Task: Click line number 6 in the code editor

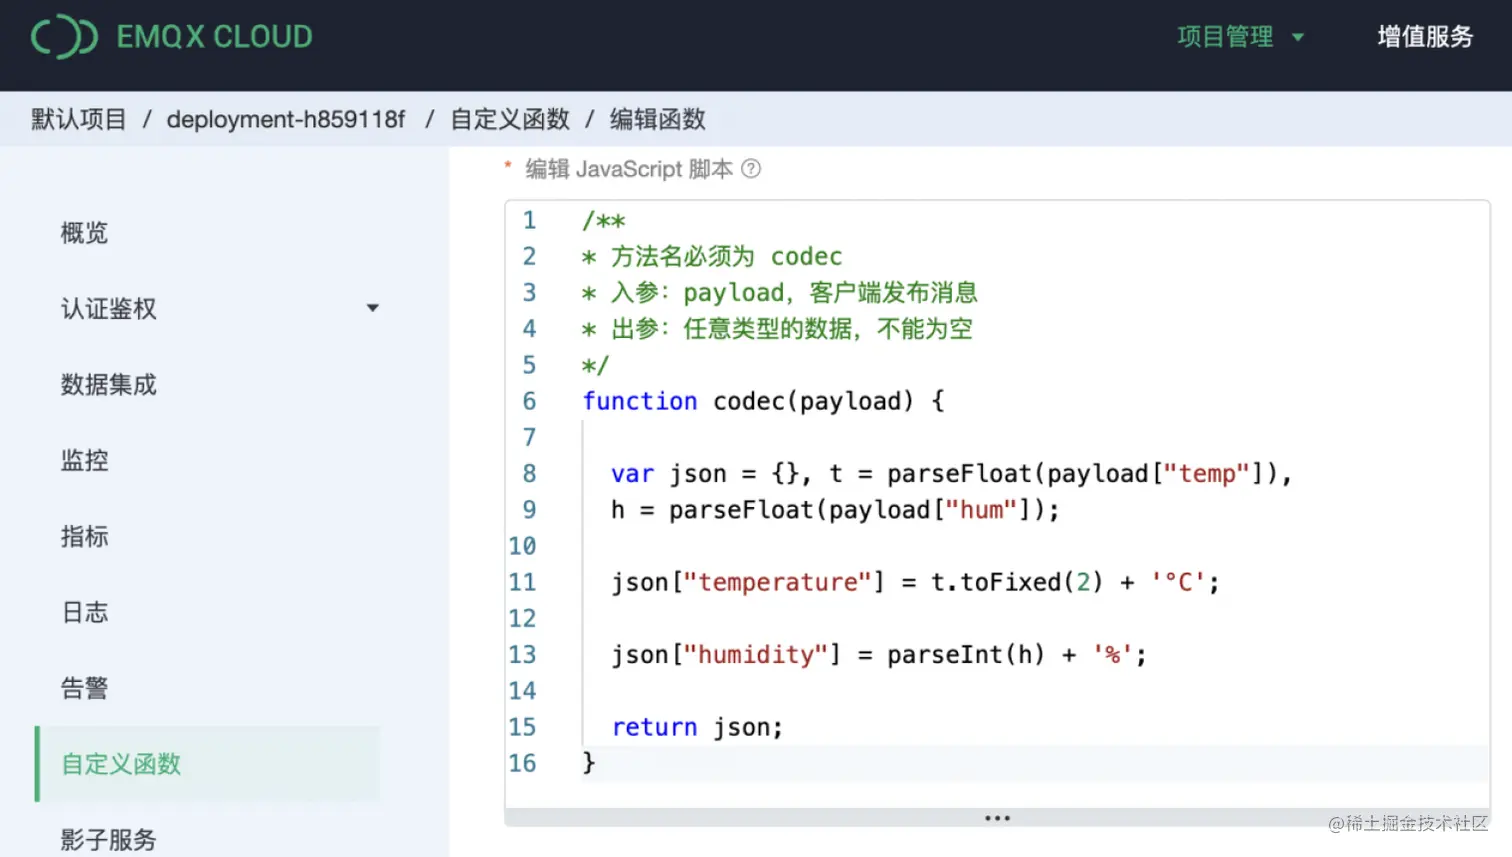Action: click(x=529, y=400)
